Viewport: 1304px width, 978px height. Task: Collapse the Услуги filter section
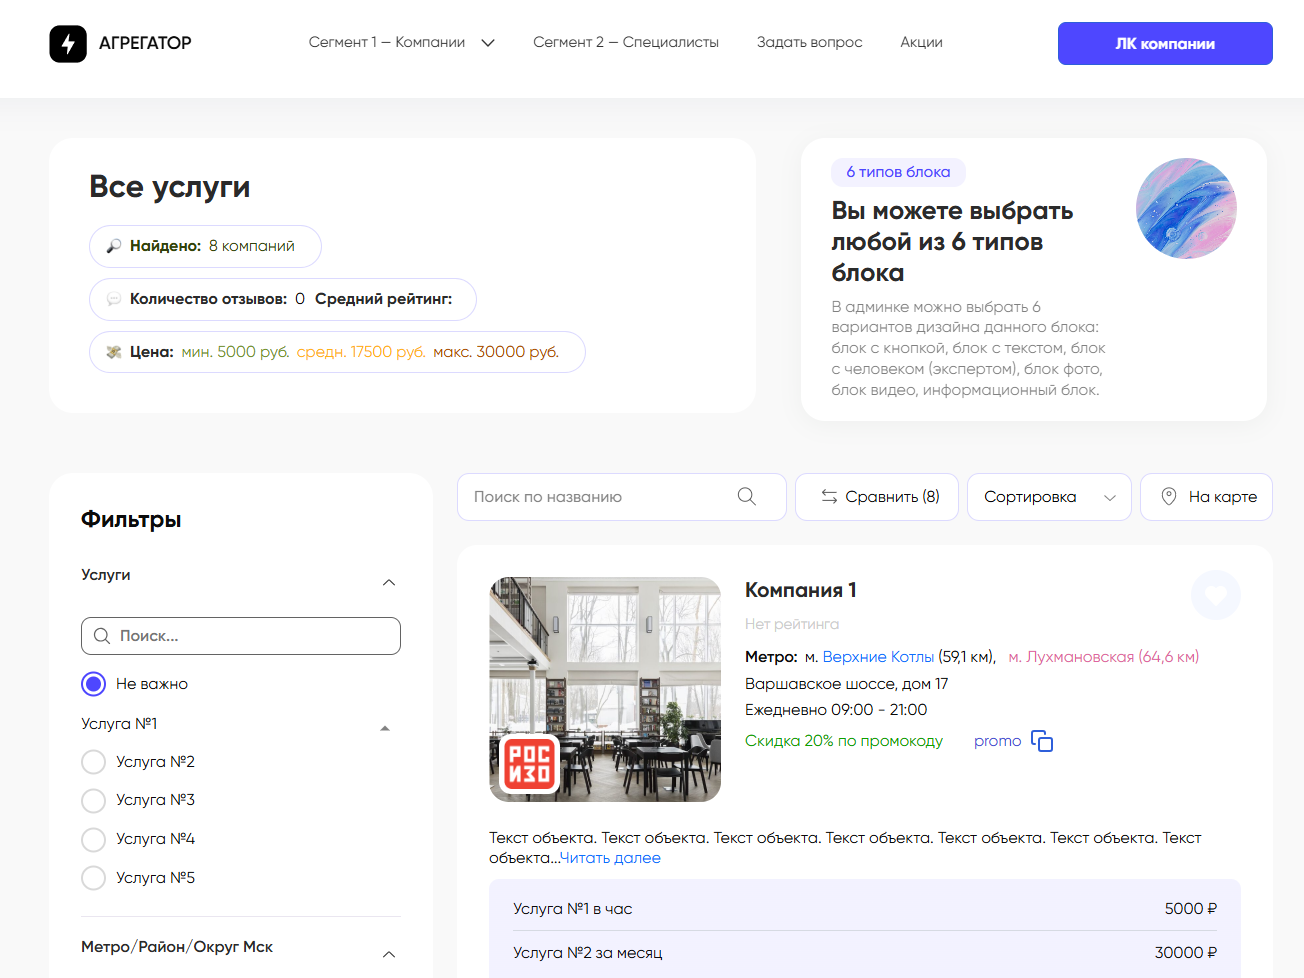389,582
